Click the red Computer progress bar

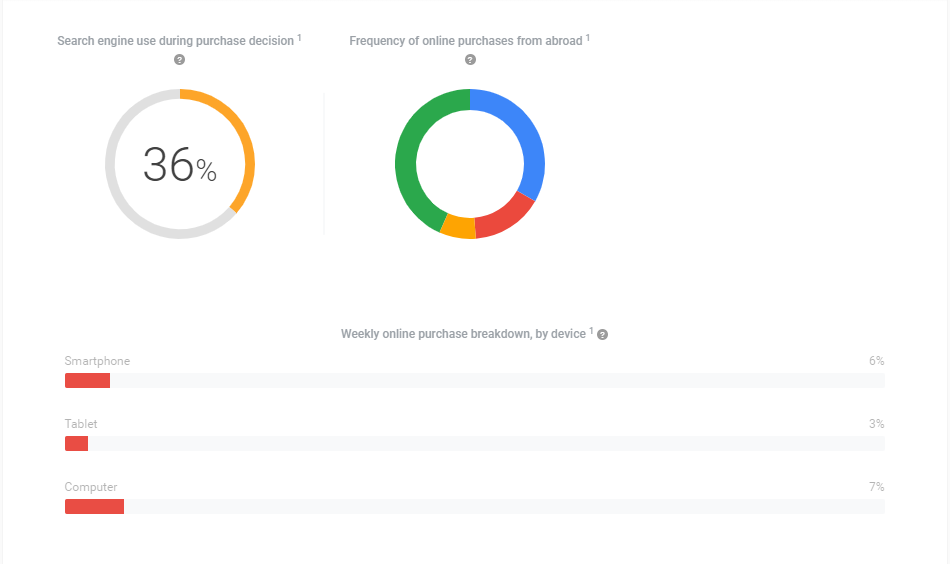tap(94, 507)
